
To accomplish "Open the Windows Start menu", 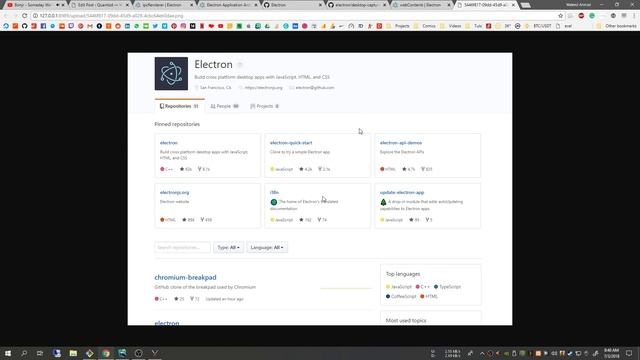I will tap(8, 353).
